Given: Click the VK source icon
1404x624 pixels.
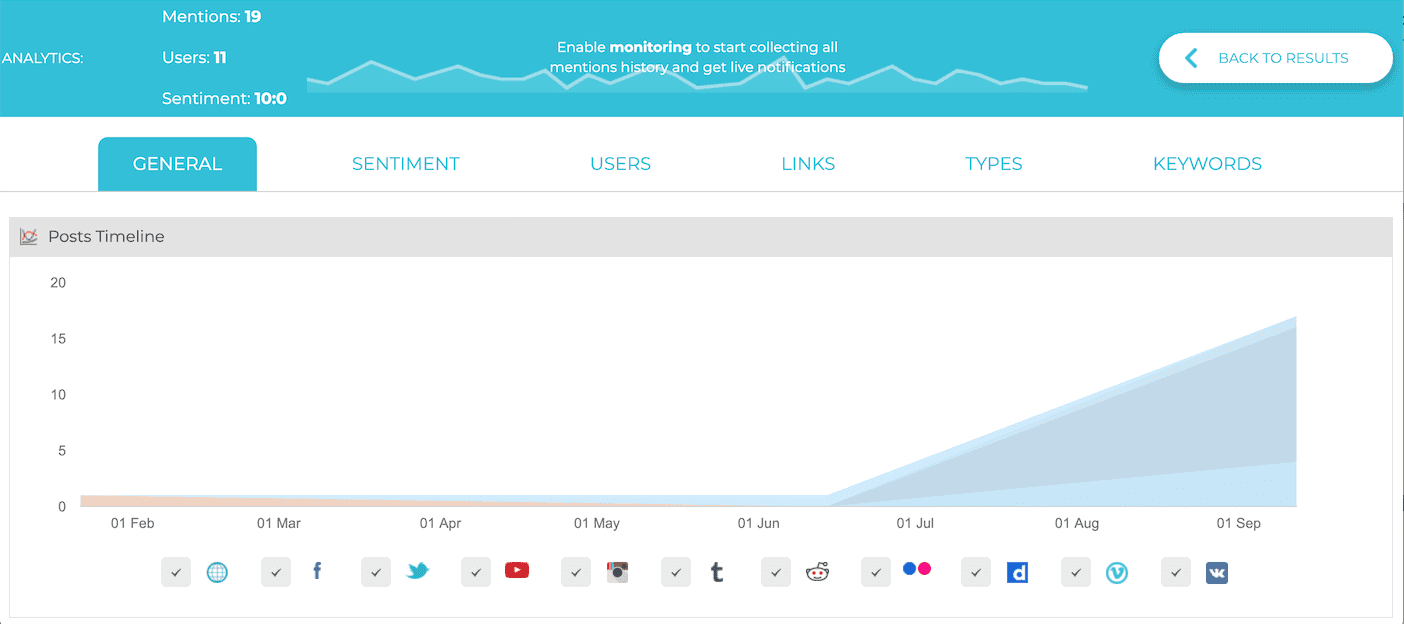Looking at the screenshot, I should (1217, 573).
